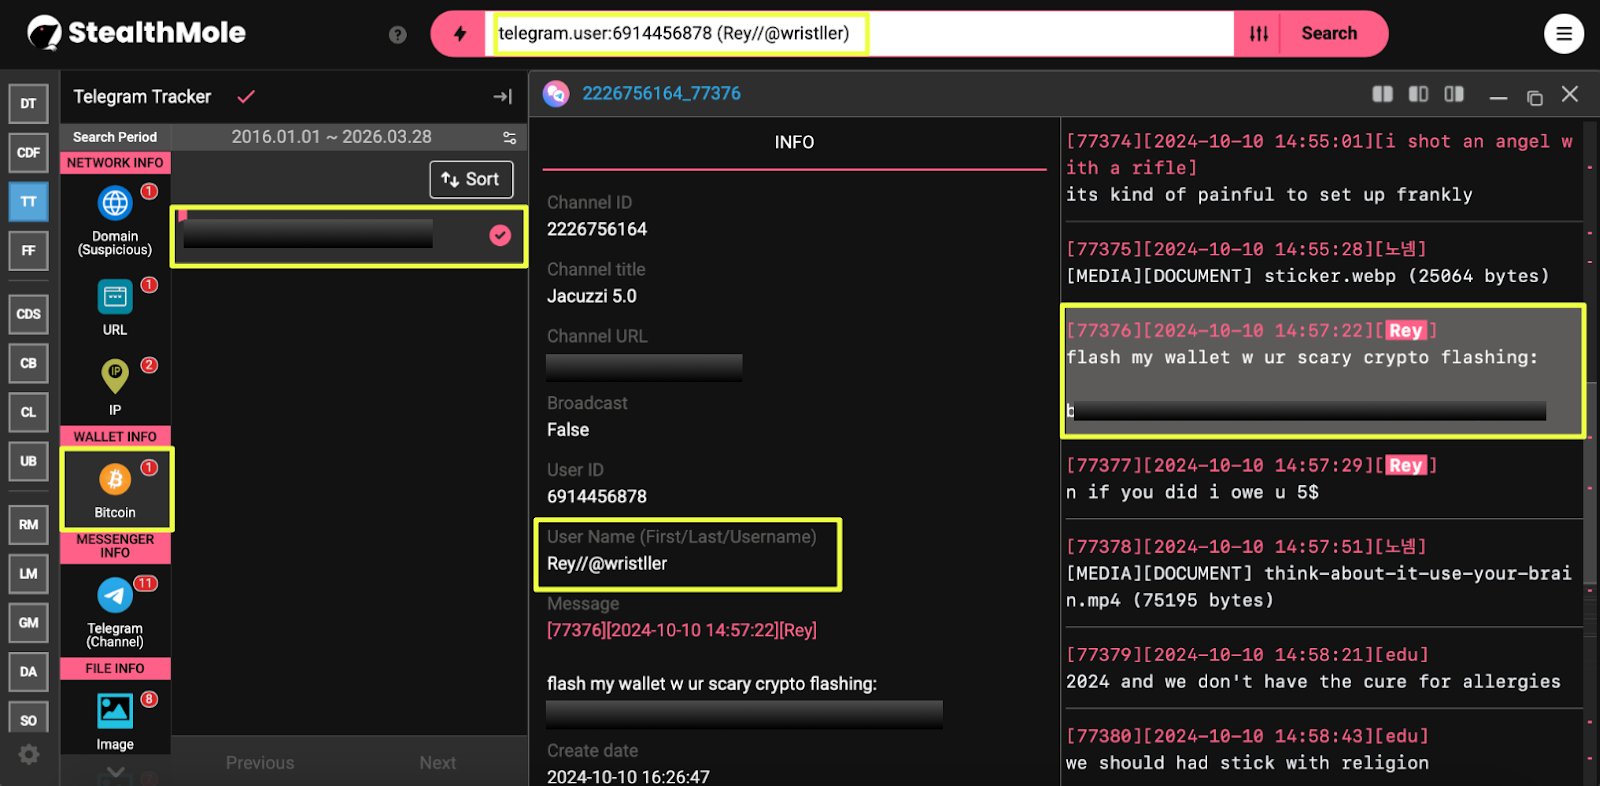The height and width of the screenshot is (786, 1600).
Task: Toggle the Telegram Tracker checkmark
Action: click(246, 97)
